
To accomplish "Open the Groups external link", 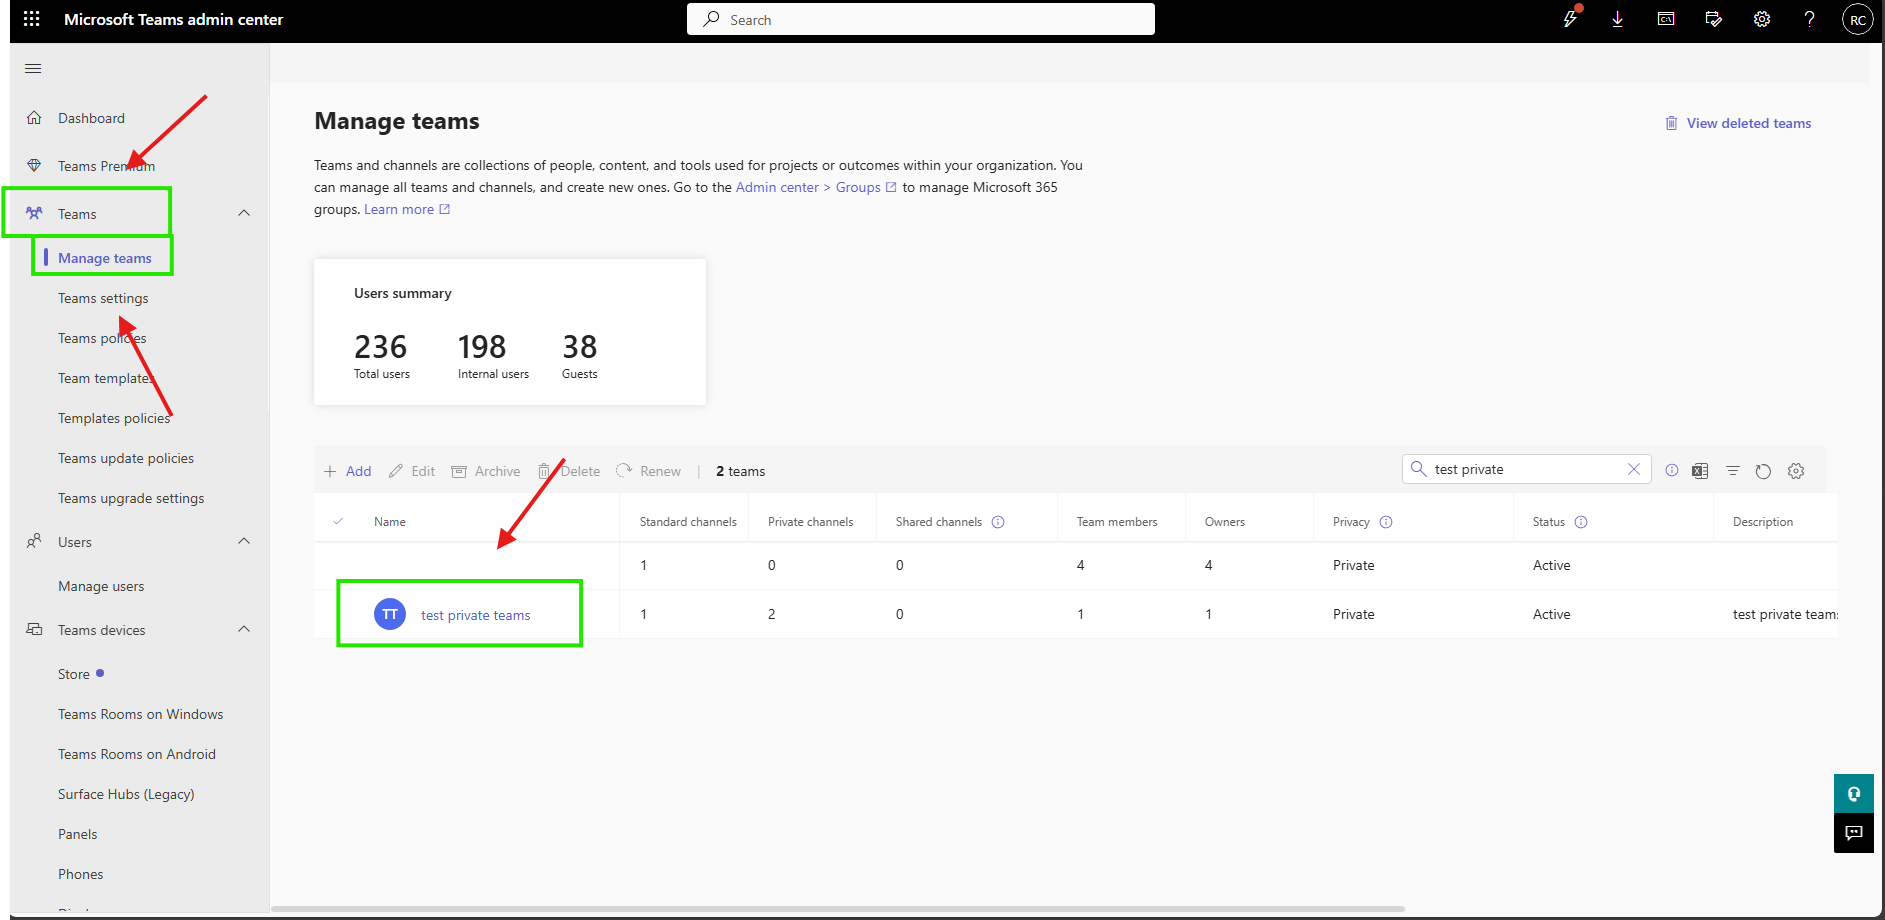I will pos(866,187).
